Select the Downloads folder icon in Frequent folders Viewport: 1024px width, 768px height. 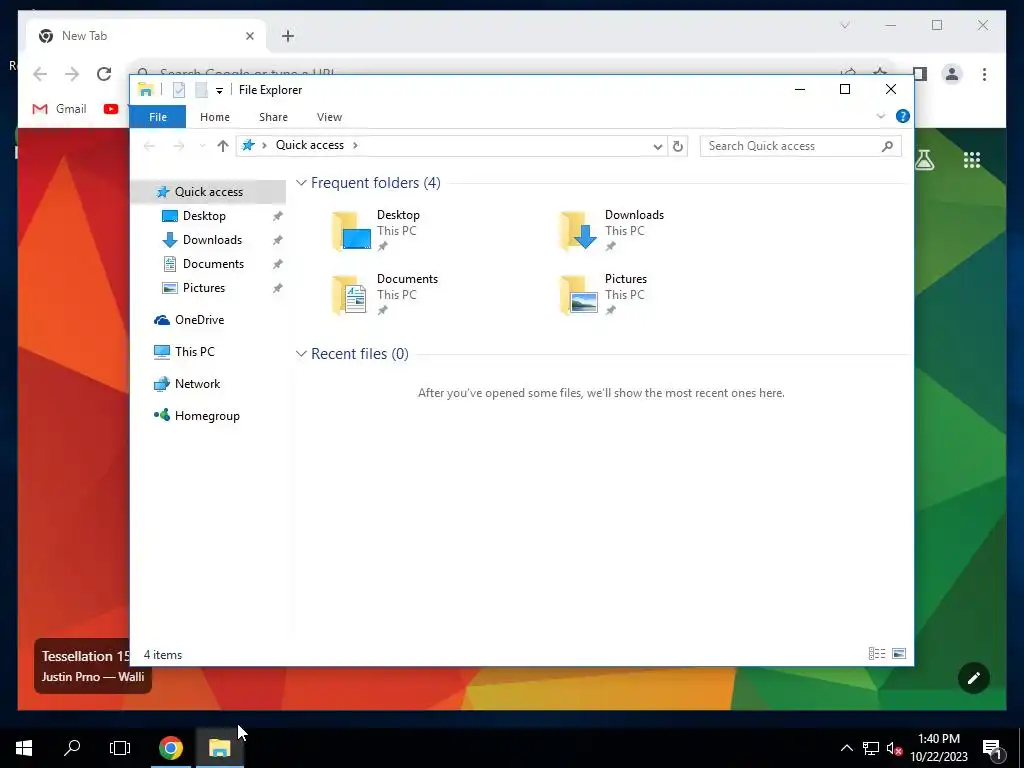tap(579, 231)
